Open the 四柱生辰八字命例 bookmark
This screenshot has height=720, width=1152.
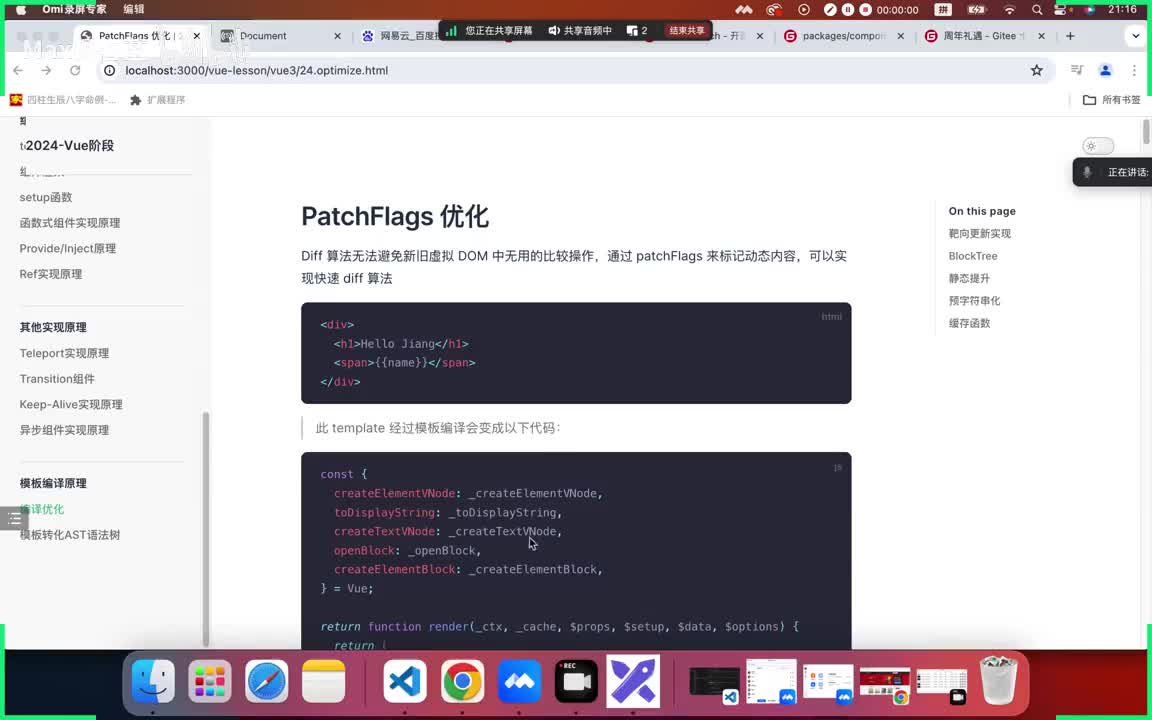click(63, 100)
